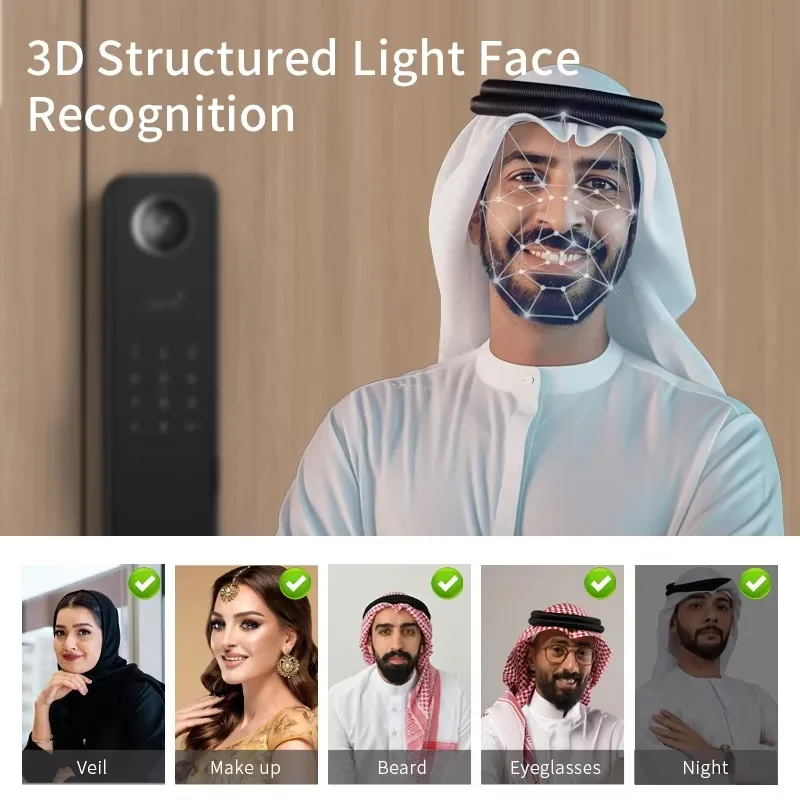Select the Eyeglasses label caption
Screen dimensions: 800x800
(x=553, y=767)
